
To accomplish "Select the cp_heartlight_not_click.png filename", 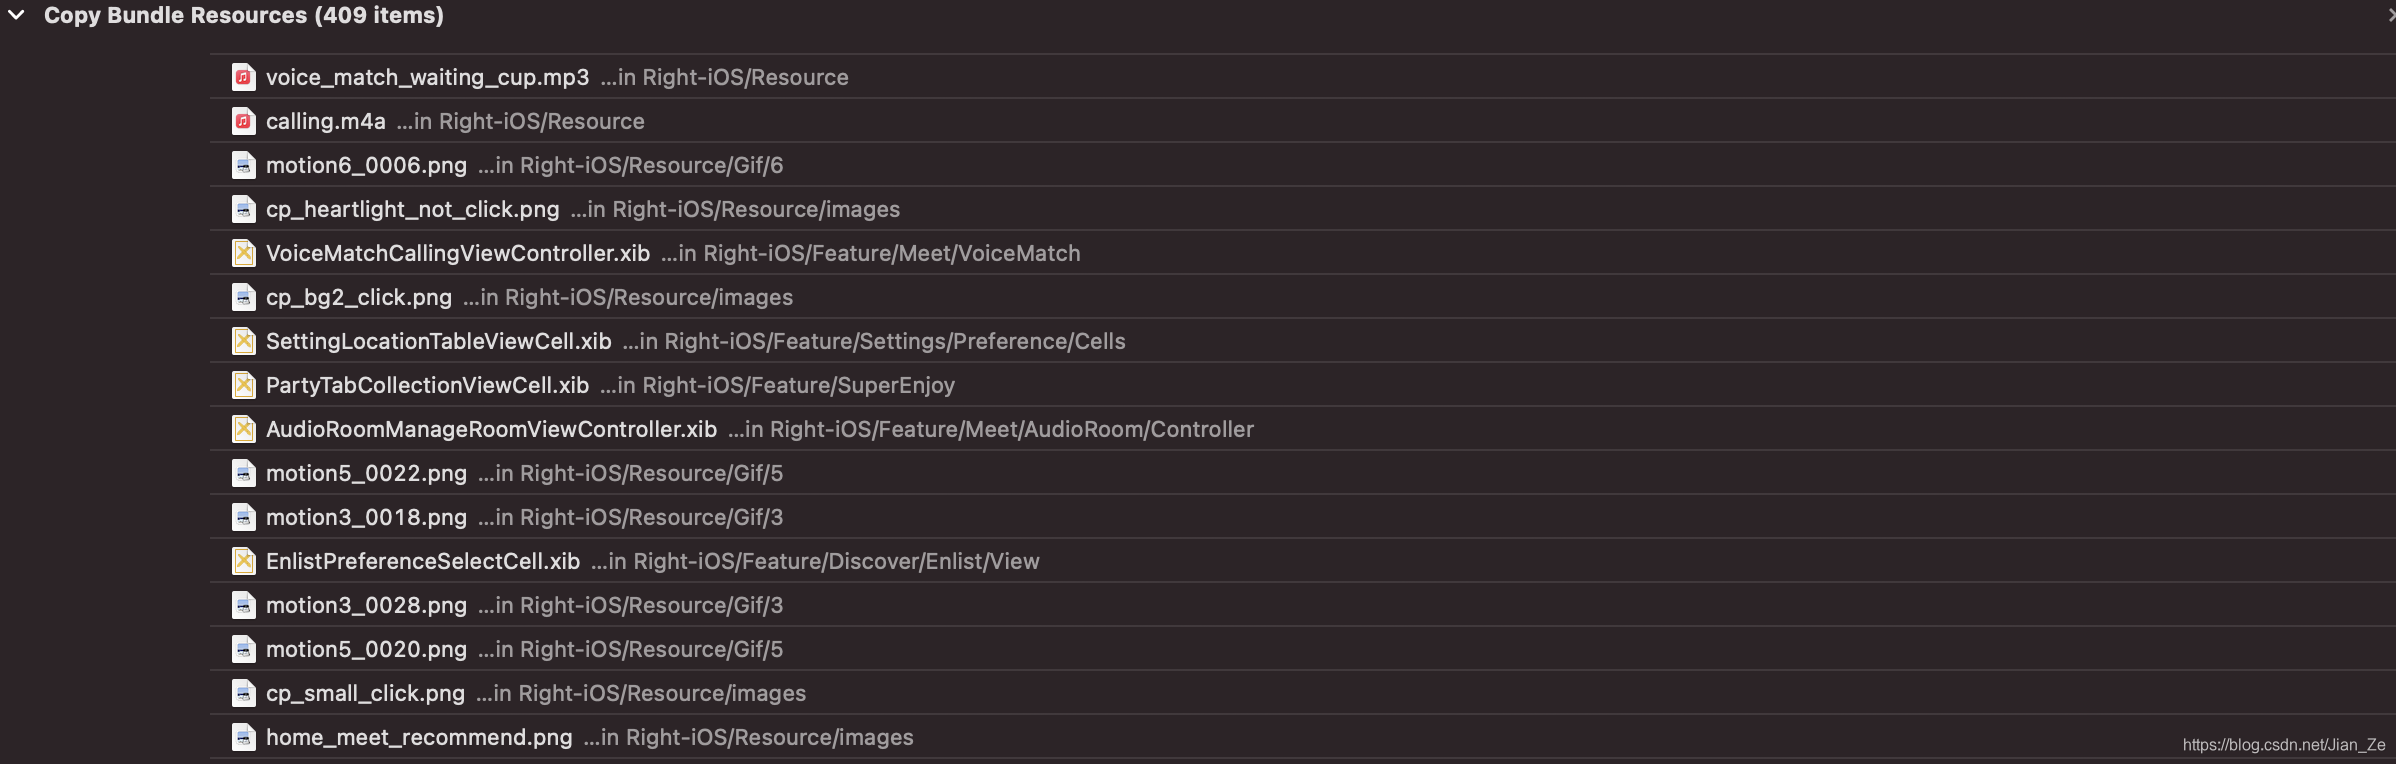I will point(413,210).
